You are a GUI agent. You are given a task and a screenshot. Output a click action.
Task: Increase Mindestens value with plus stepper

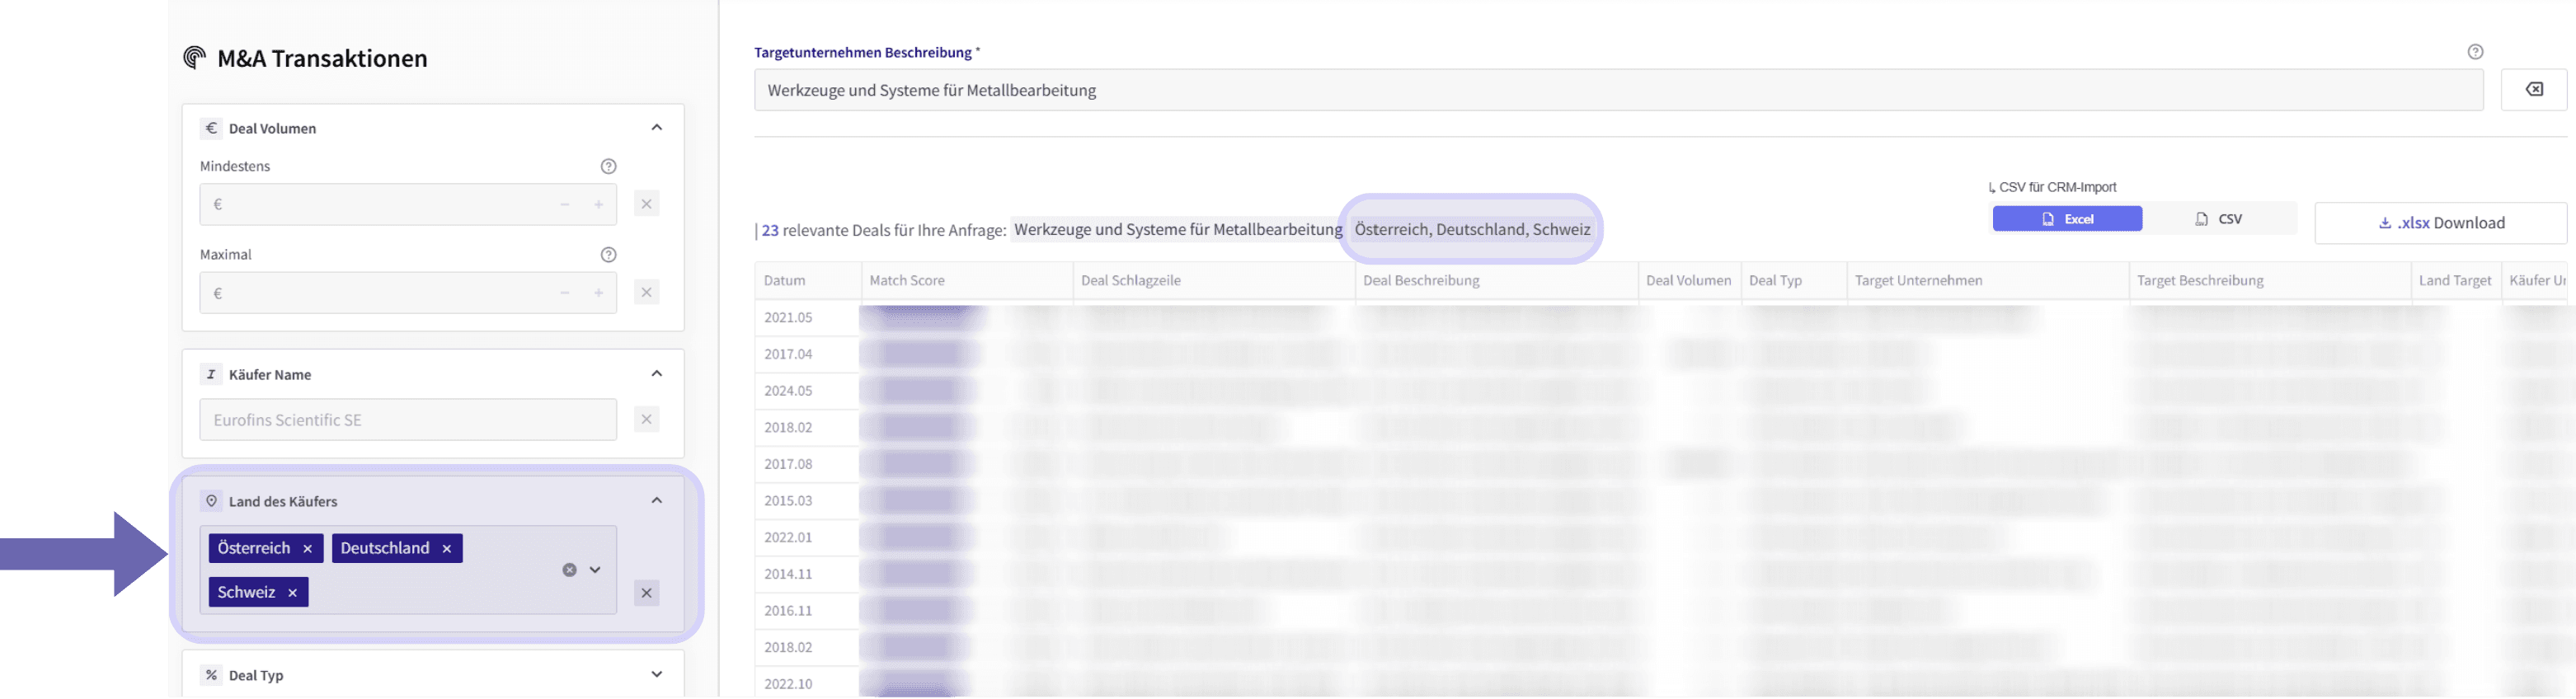point(599,205)
